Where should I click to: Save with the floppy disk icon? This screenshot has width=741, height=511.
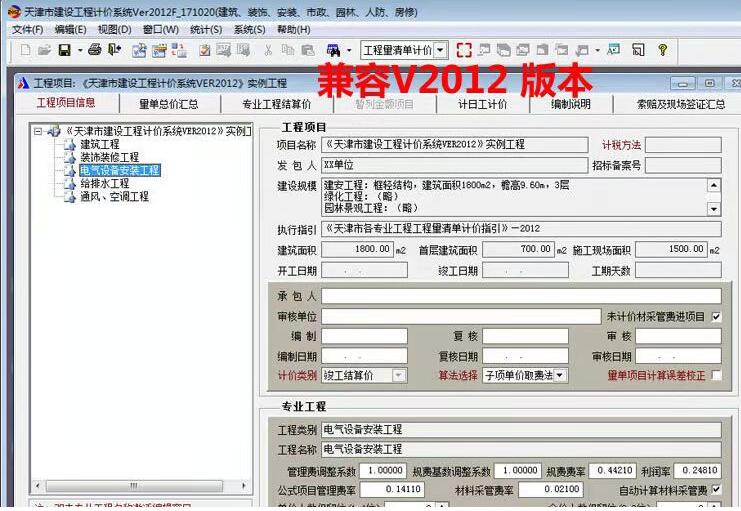click(65, 50)
